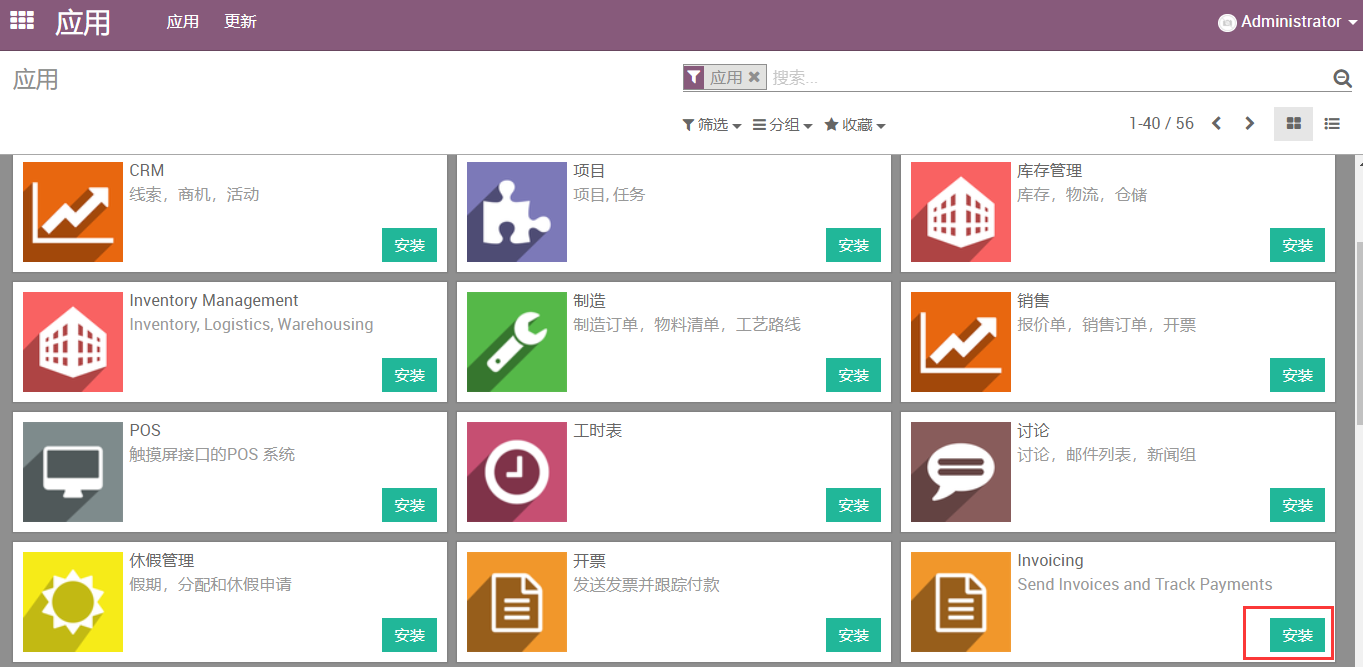Image resolution: width=1363 pixels, height=667 pixels.
Task: Open the apps grid launcher icon
Action: (22, 20)
